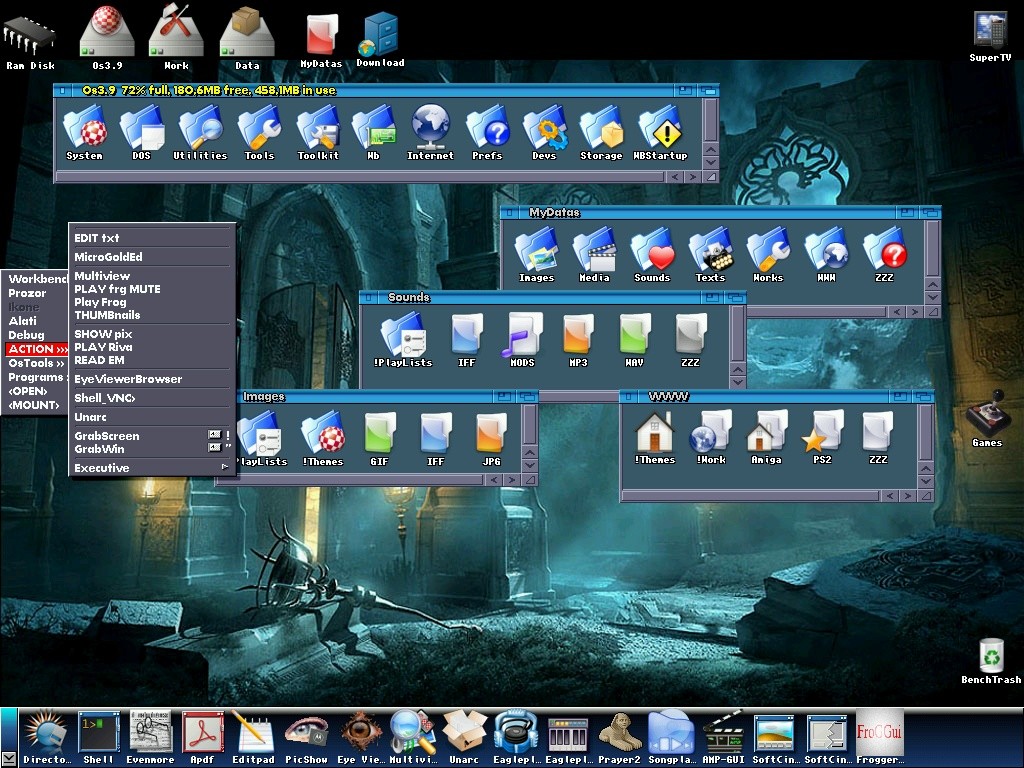Viewport: 1024px width, 768px height.
Task: Select the Texts folder in MyDatas window
Action: tap(711, 255)
